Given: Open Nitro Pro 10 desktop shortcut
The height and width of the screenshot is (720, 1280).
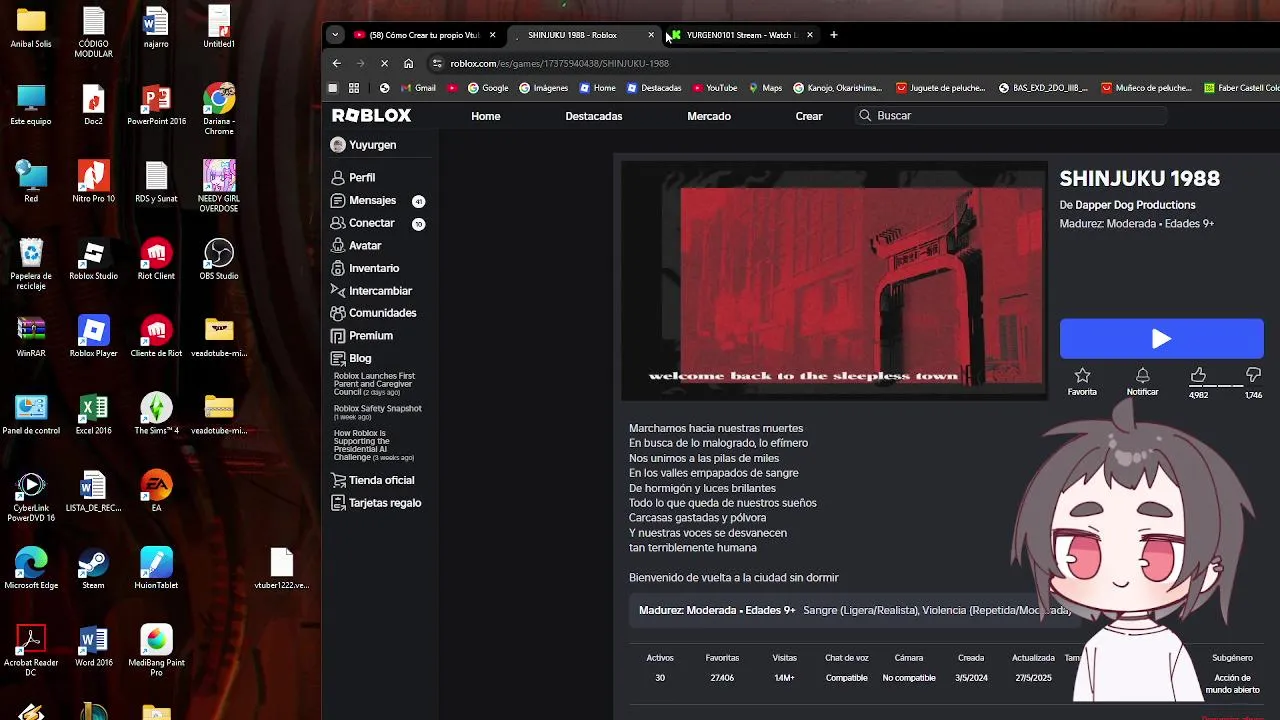Looking at the screenshot, I should (x=93, y=182).
